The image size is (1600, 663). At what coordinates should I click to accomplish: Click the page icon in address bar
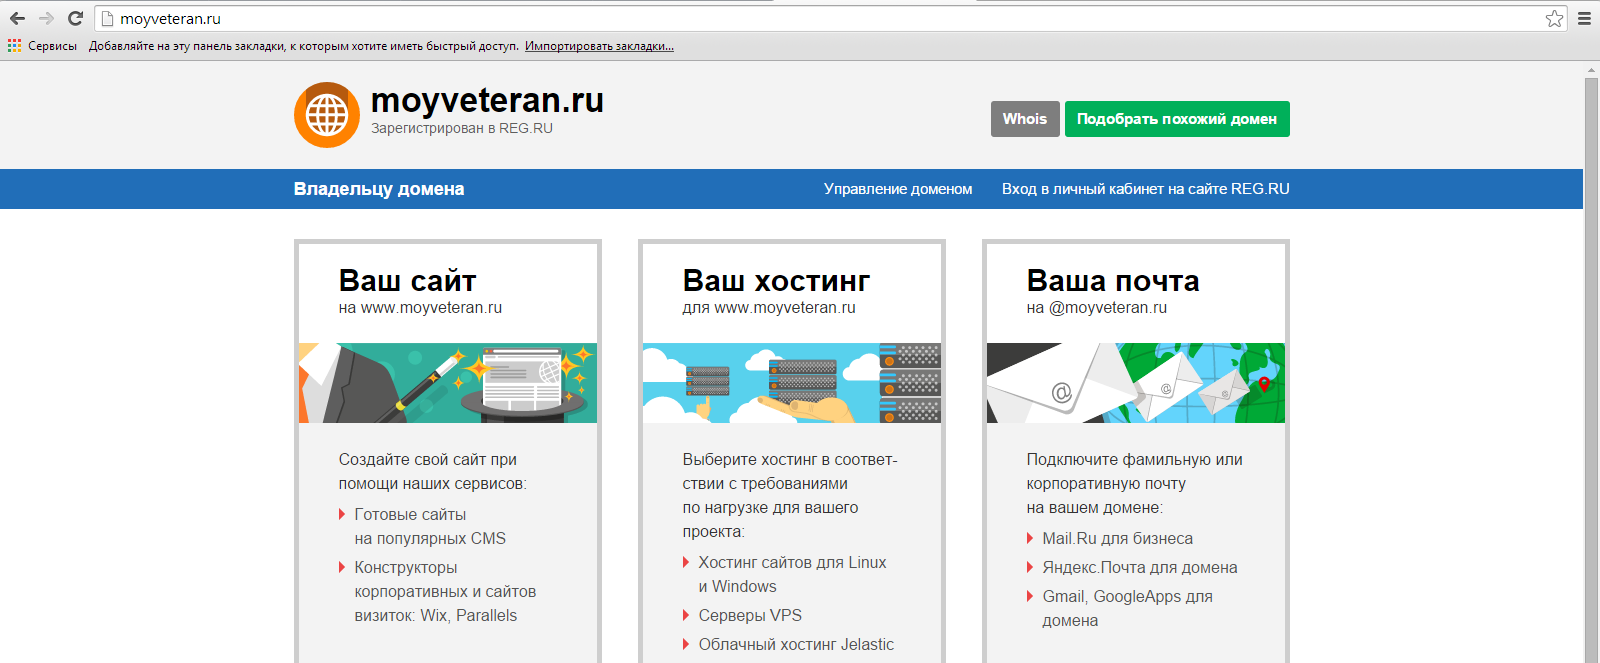coord(107,18)
